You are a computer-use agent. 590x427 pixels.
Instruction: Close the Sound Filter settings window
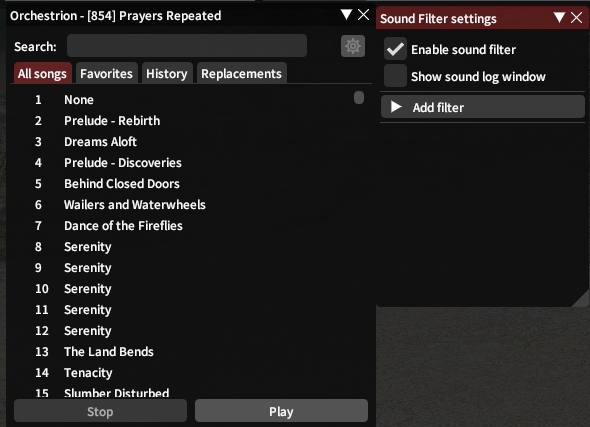(576, 17)
